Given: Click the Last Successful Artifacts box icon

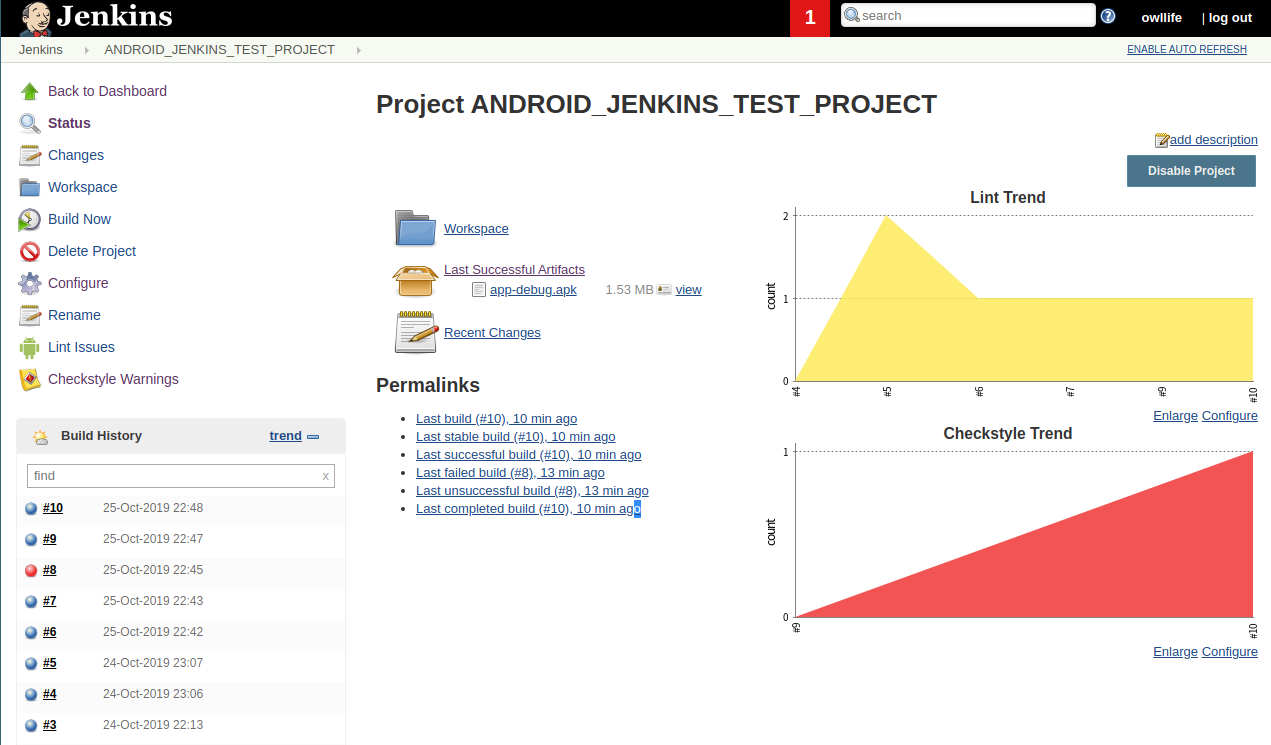Looking at the screenshot, I should pos(416,280).
